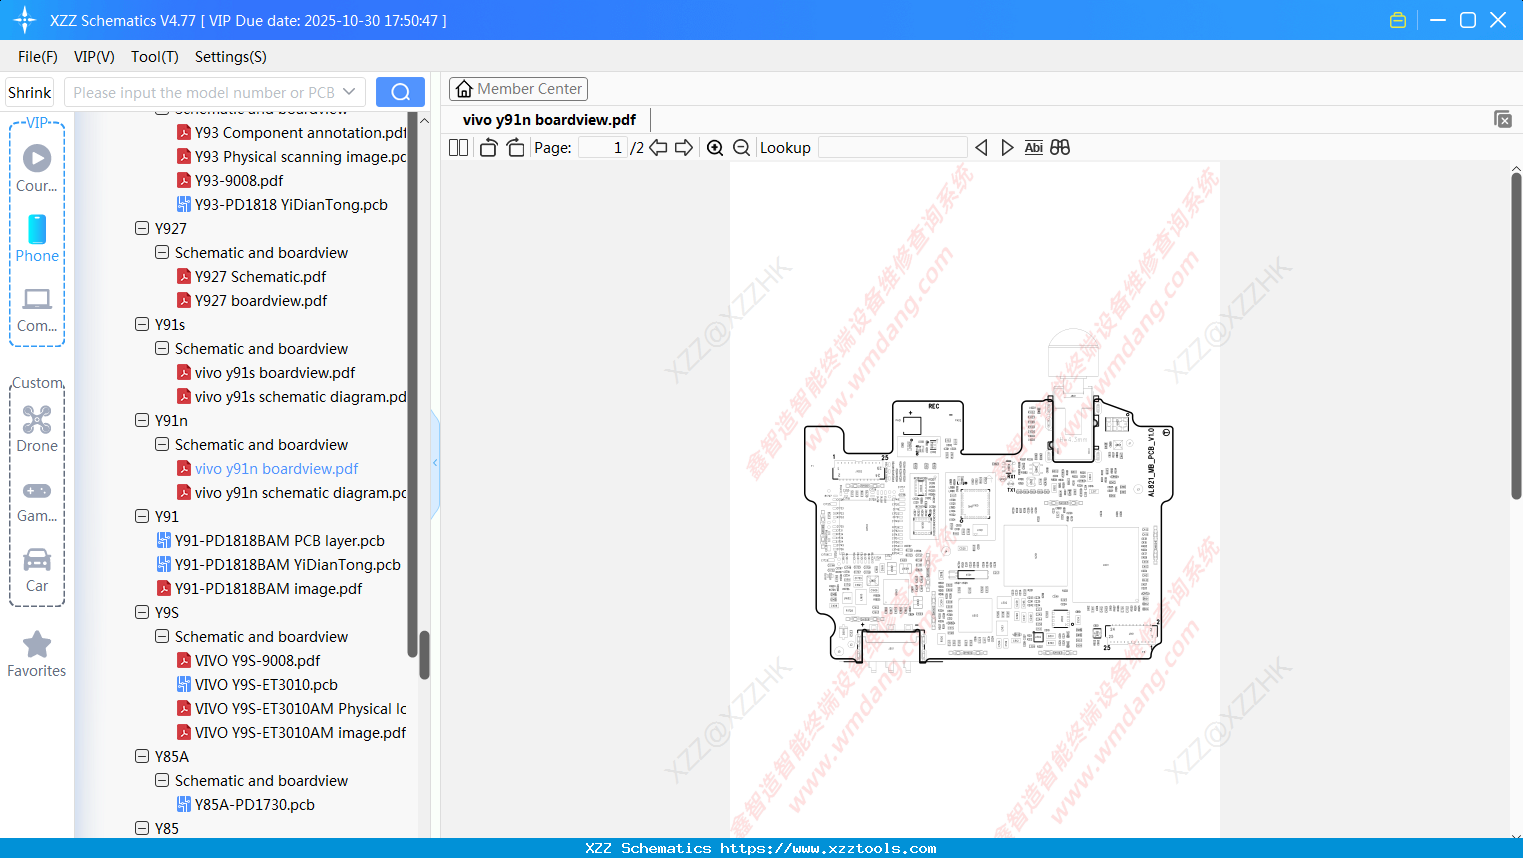
Task: Collapse Y9S Schematic and boardview folder
Action: pos(162,636)
